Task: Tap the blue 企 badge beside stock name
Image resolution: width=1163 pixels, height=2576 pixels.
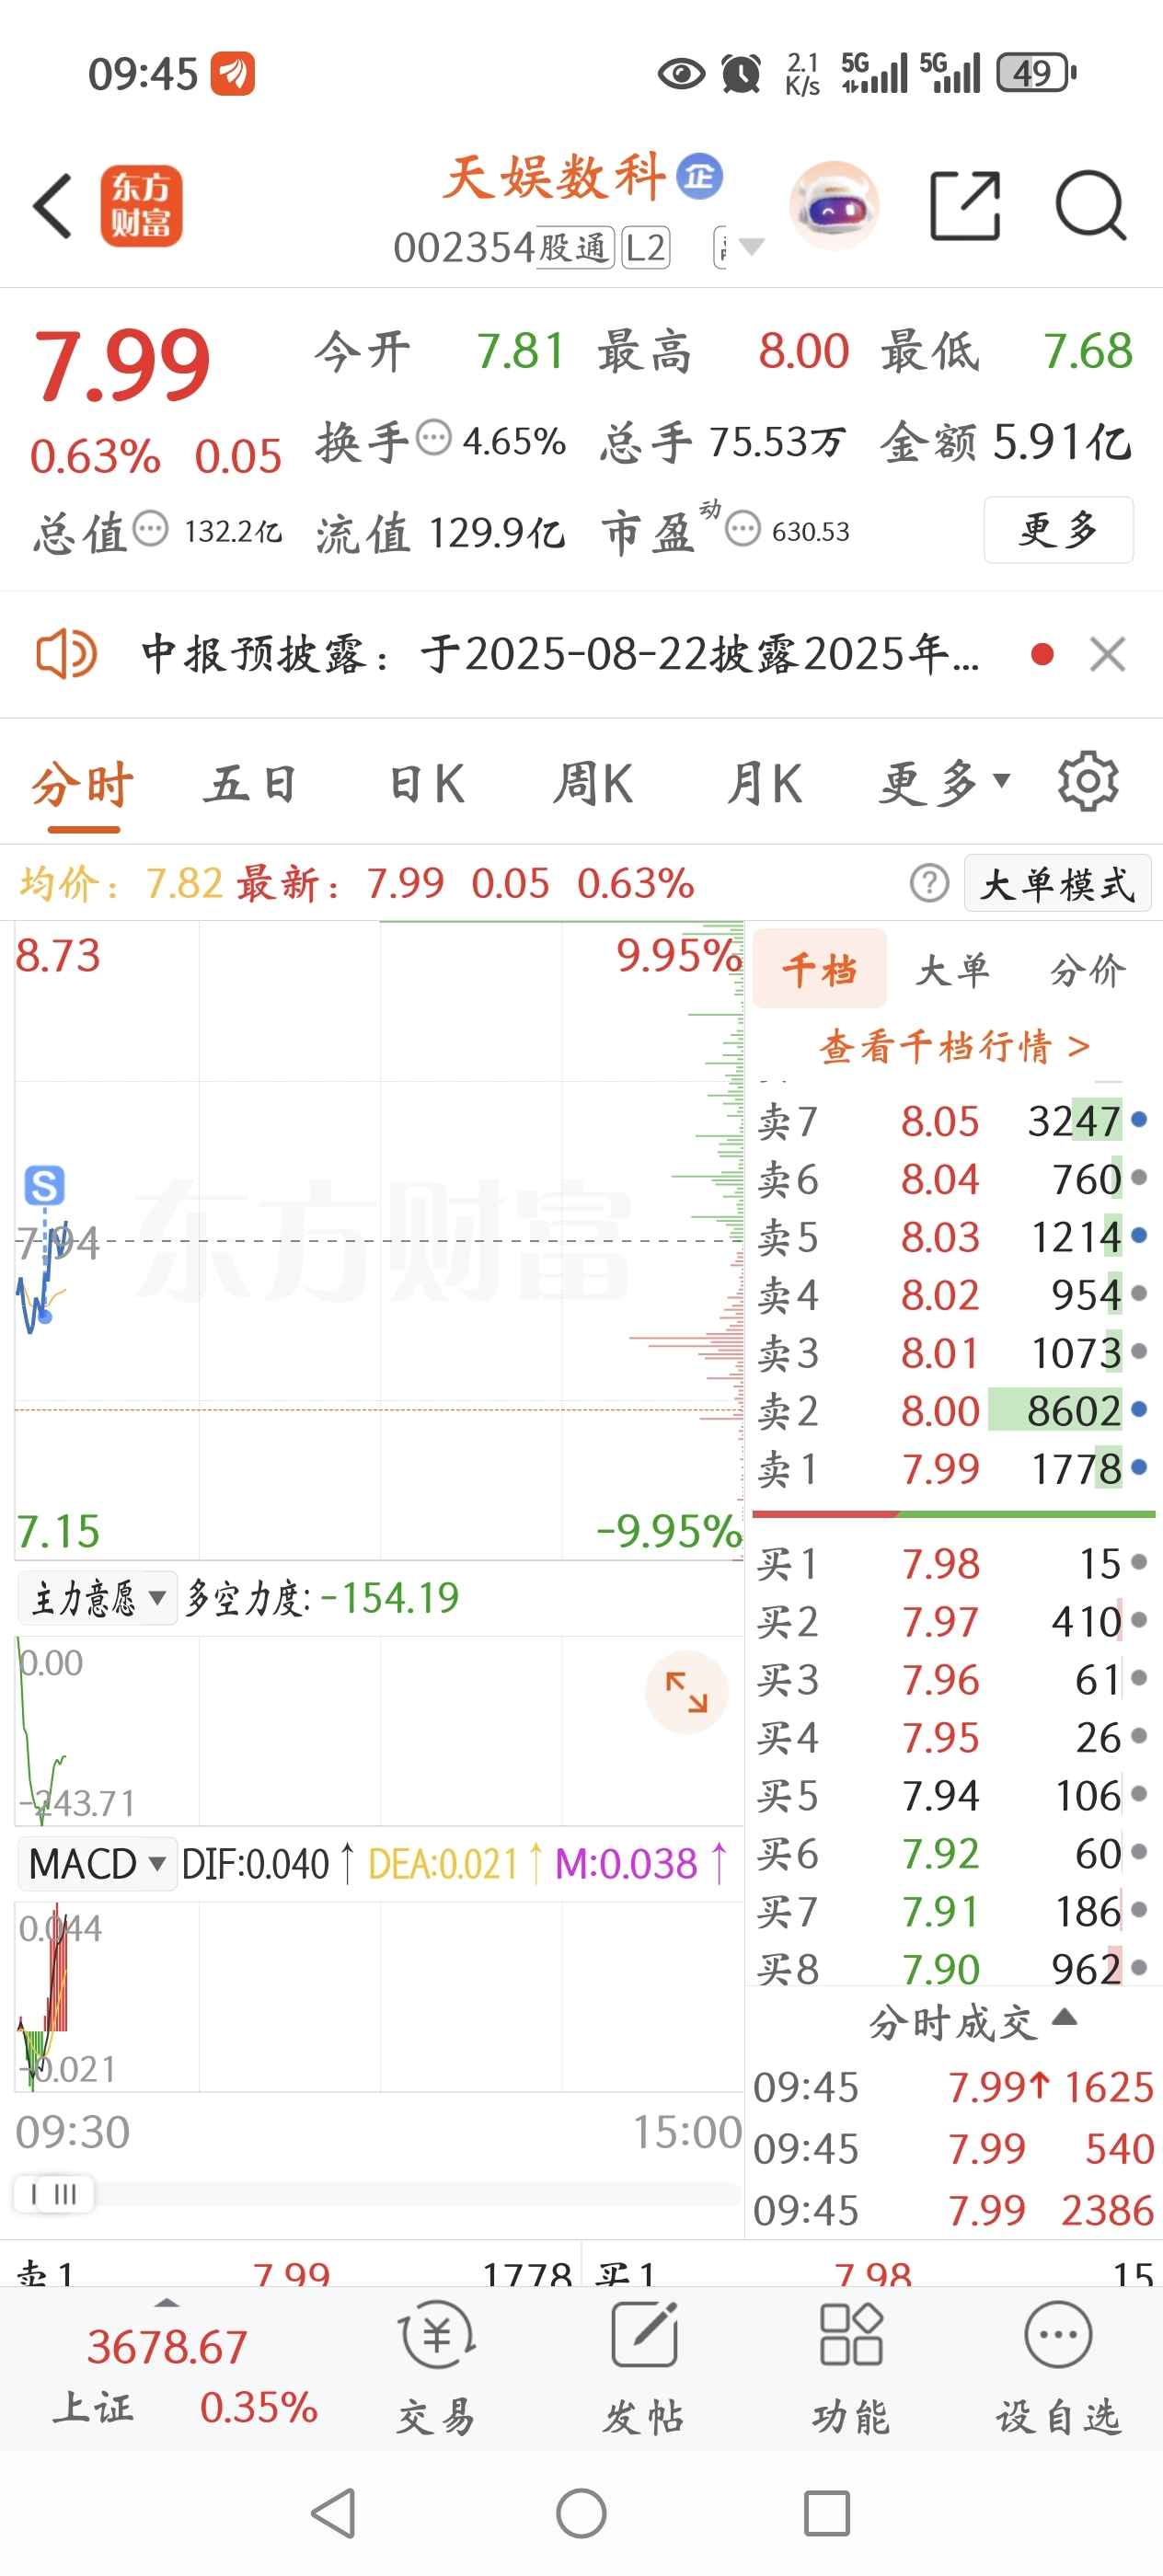Action: pyautogui.click(x=699, y=177)
